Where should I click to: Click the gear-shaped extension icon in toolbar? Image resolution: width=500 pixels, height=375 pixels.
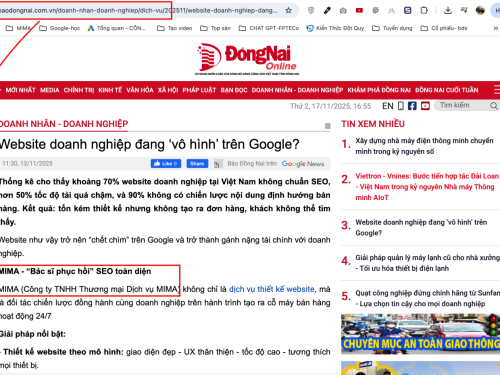pyautogui.click(x=375, y=10)
